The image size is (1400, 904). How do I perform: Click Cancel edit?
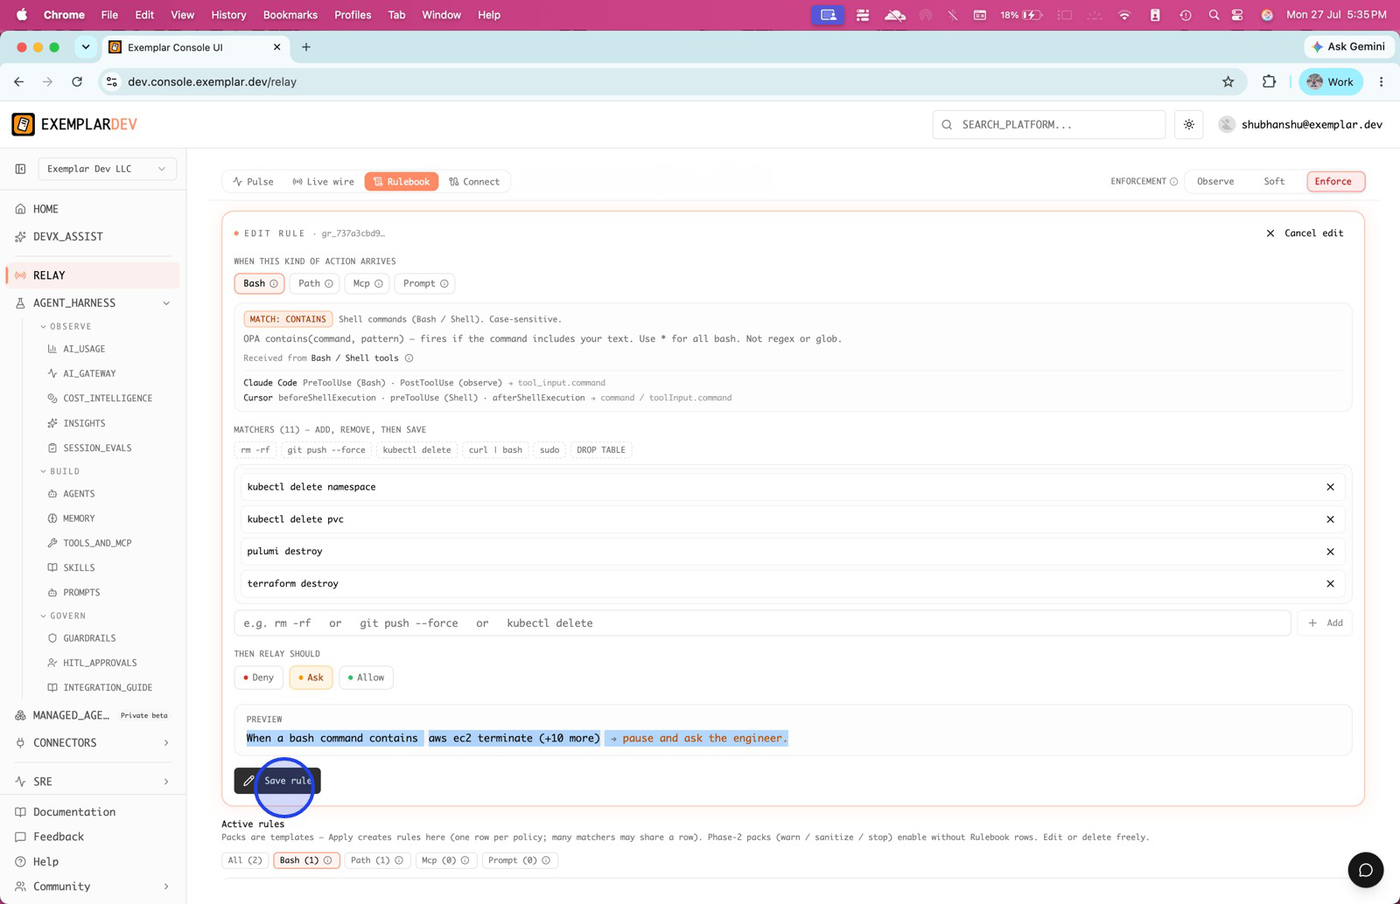(x=1305, y=233)
